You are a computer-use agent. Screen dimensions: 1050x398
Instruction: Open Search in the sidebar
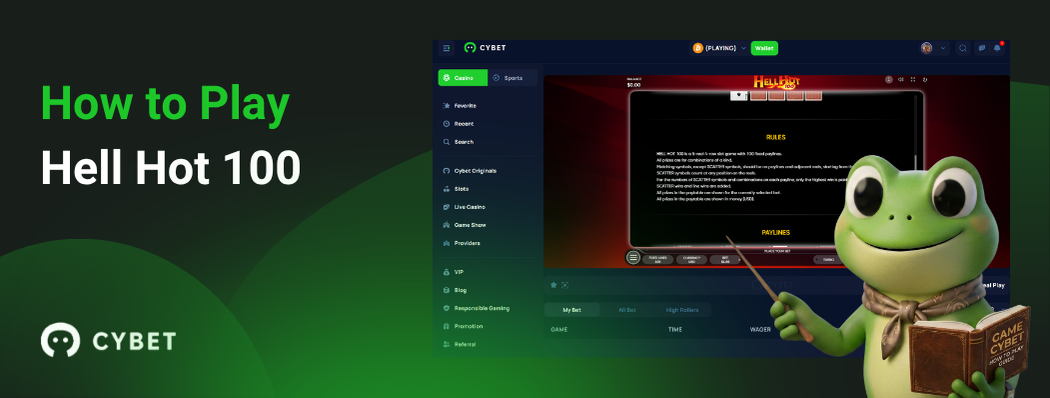pyautogui.click(x=458, y=142)
